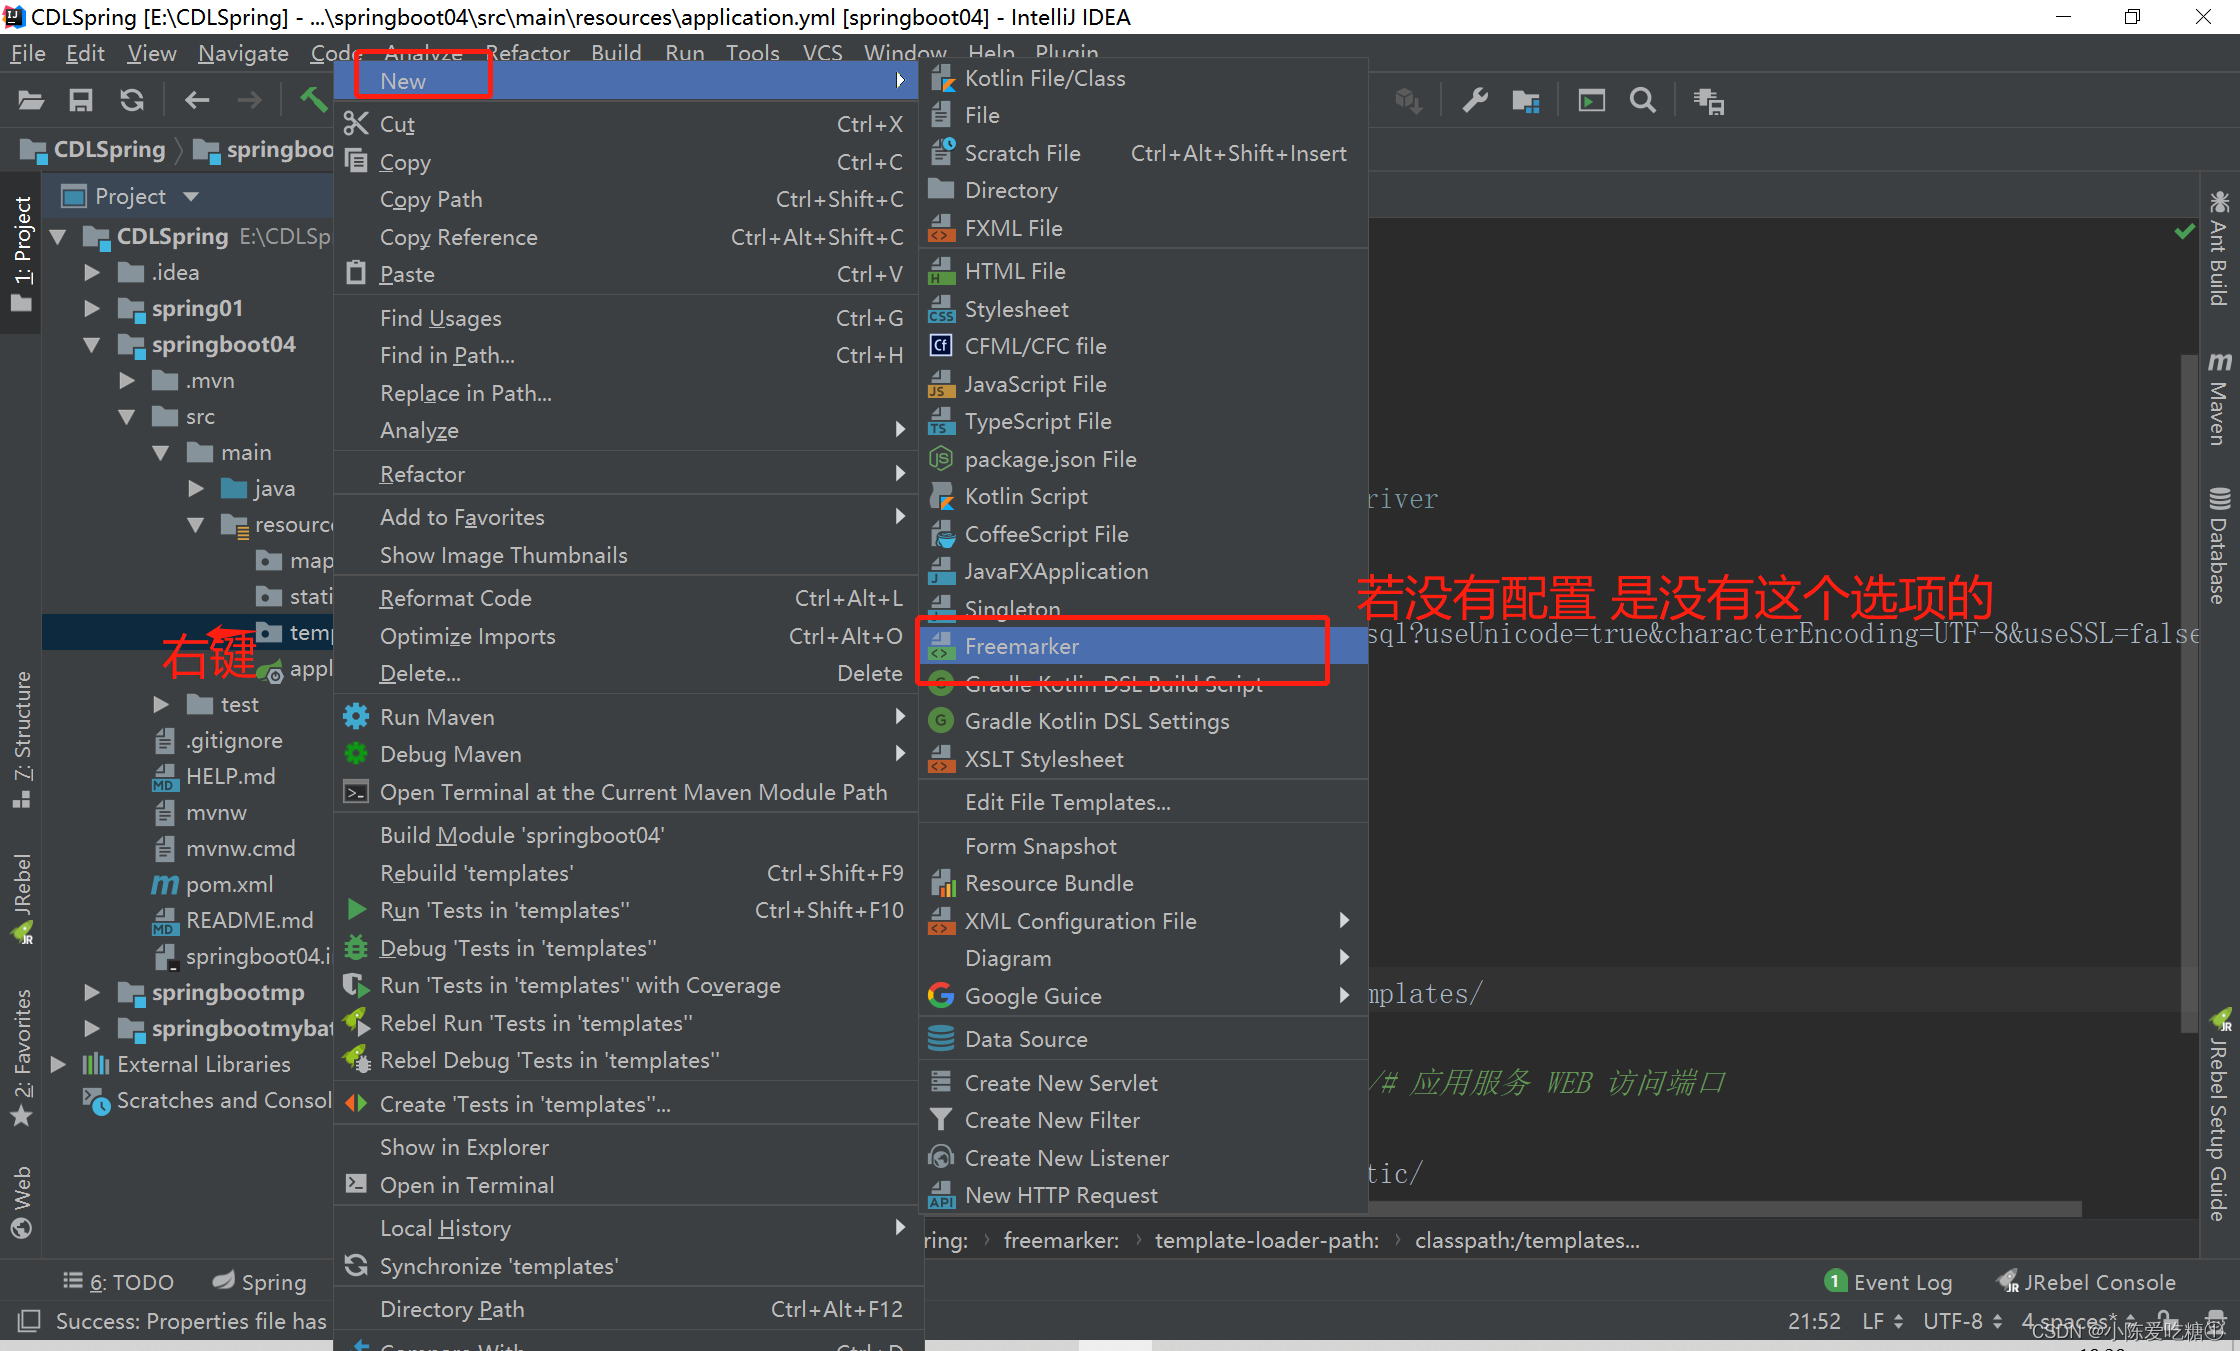Click the Open folder toolbar icon
This screenshot has width=2240, height=1351.
(31, 100)
